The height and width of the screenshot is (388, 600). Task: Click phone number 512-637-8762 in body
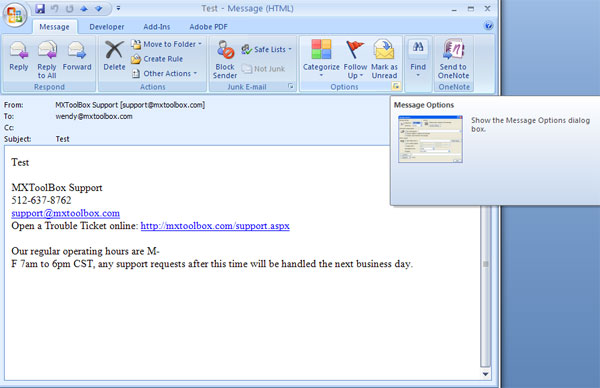[41, 200]
